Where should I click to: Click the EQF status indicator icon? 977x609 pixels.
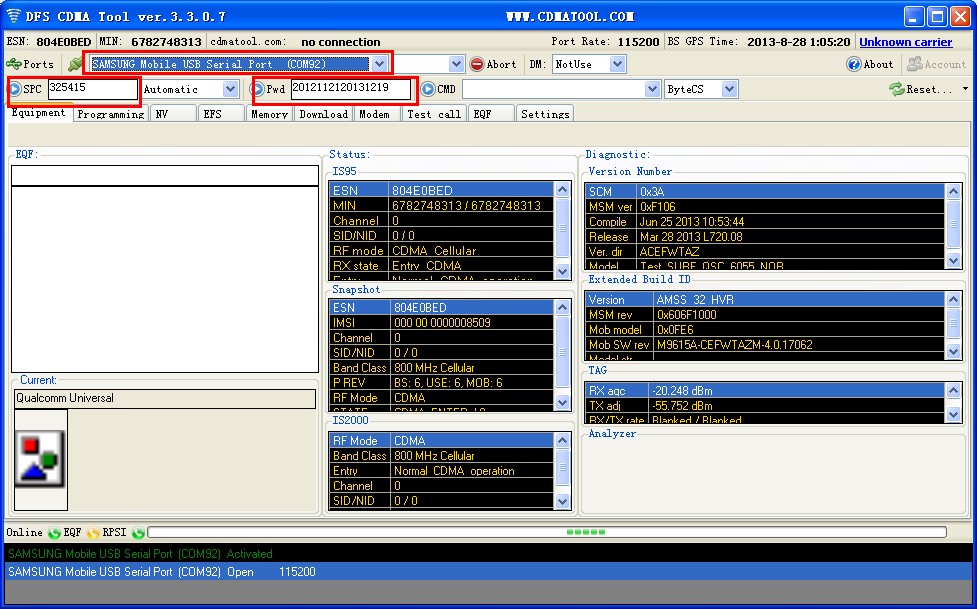coord(93,533)
